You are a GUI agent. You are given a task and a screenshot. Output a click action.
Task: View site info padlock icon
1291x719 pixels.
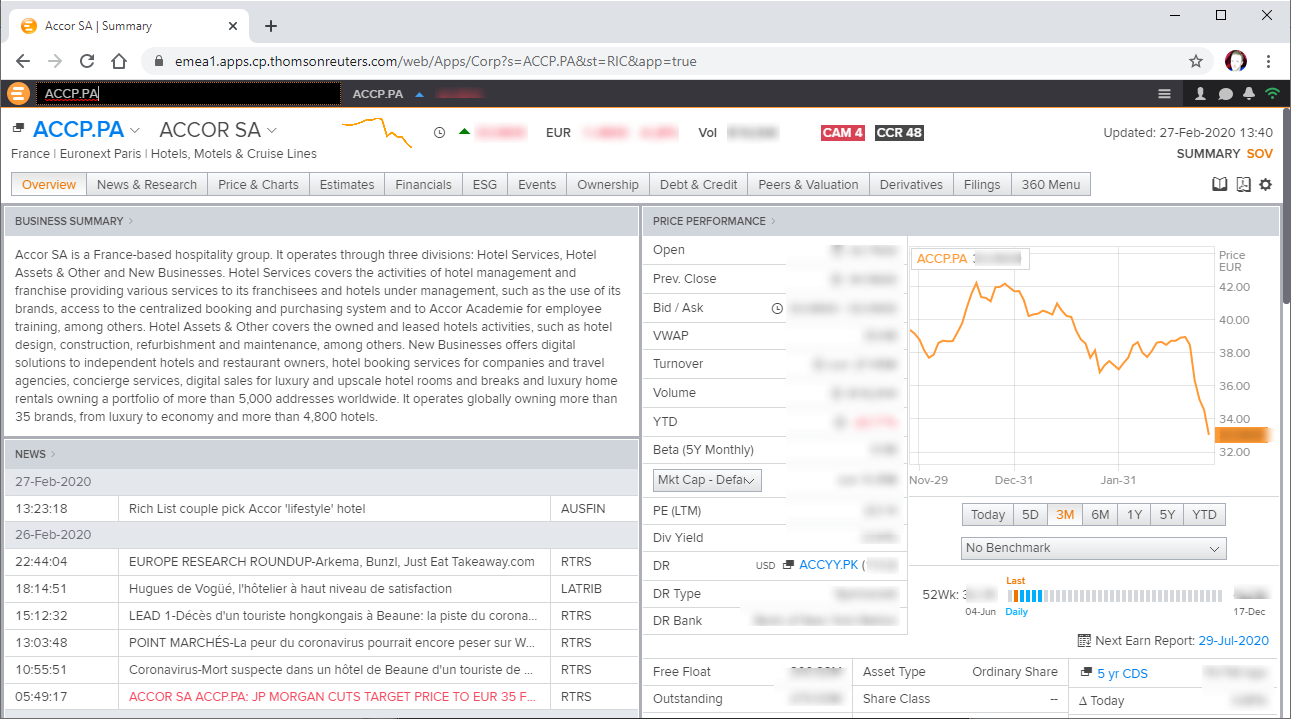(159, 61)
